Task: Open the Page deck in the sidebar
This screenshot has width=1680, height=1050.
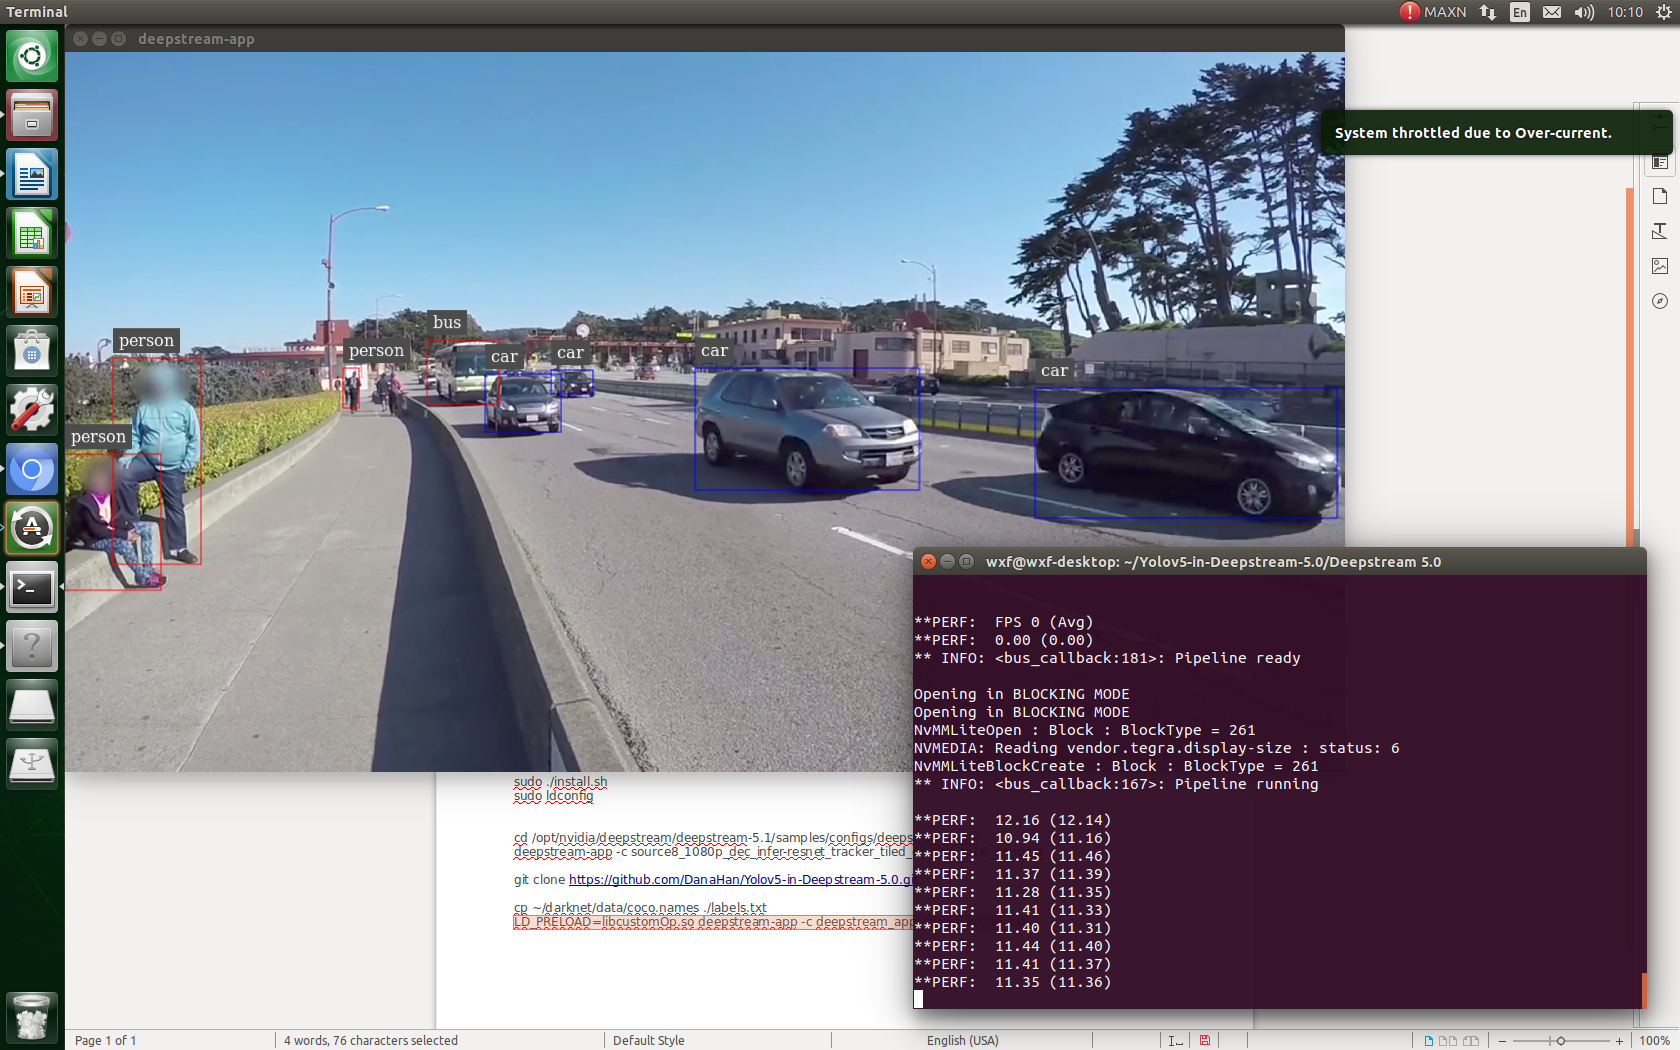Action: [x=1659, y=196]
